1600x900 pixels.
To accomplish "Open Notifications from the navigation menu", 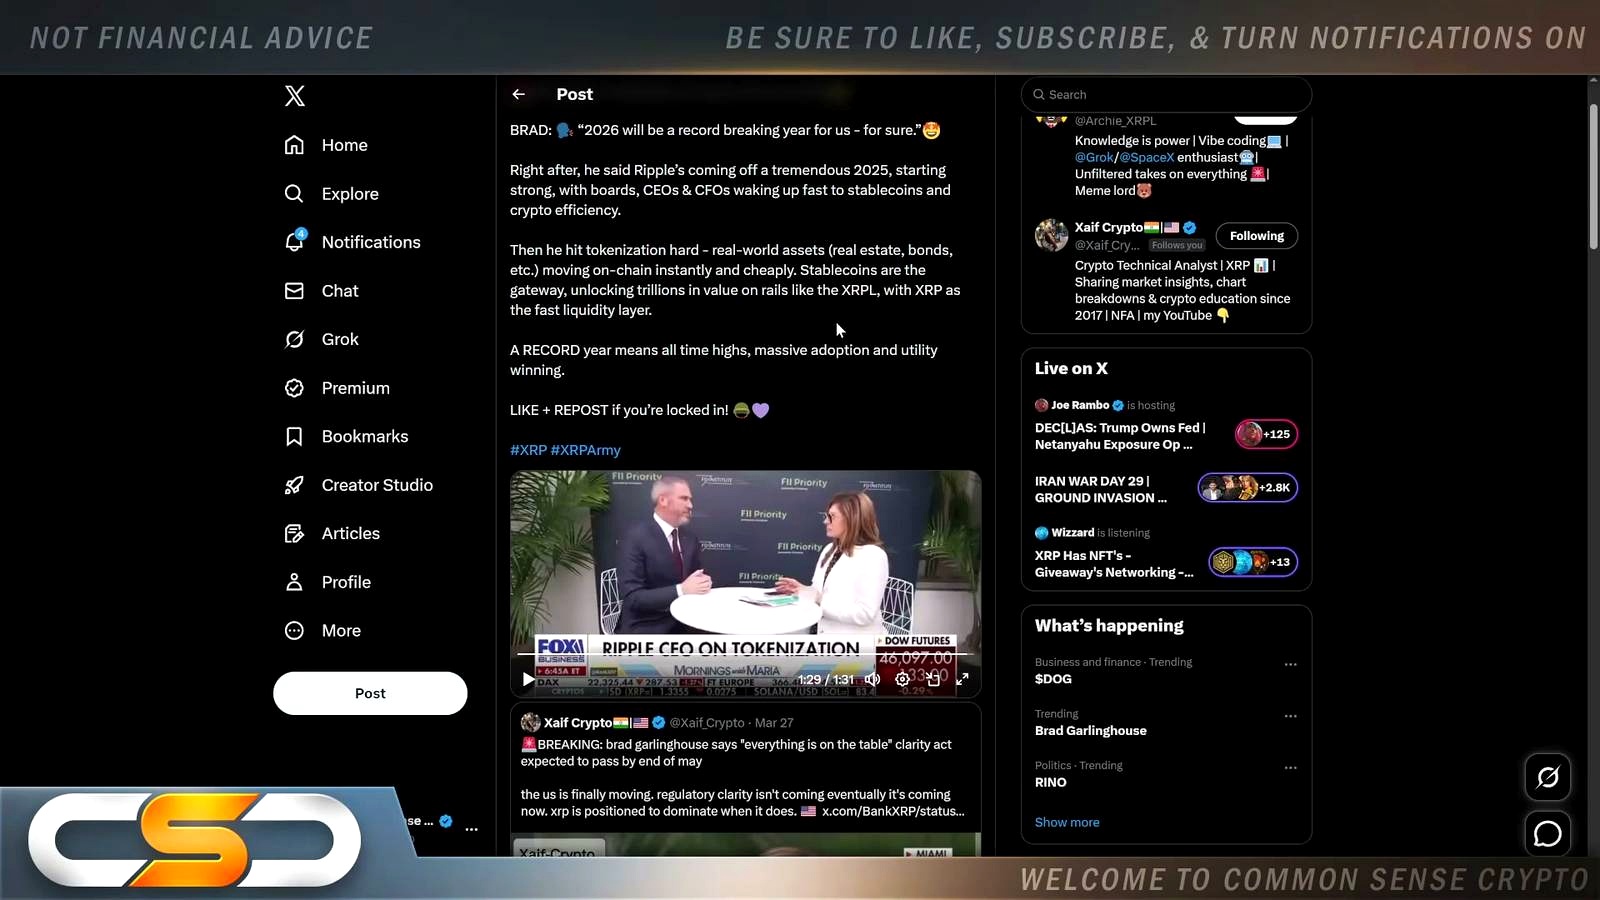I will (x=371, y=242).
